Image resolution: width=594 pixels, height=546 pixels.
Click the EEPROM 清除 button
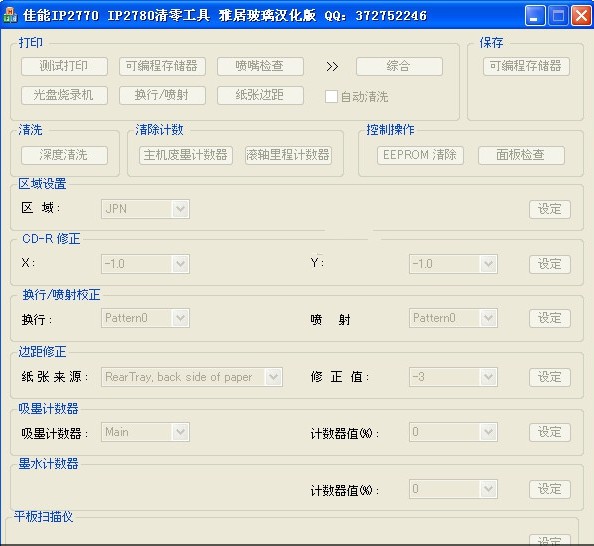tap(420, 155)
